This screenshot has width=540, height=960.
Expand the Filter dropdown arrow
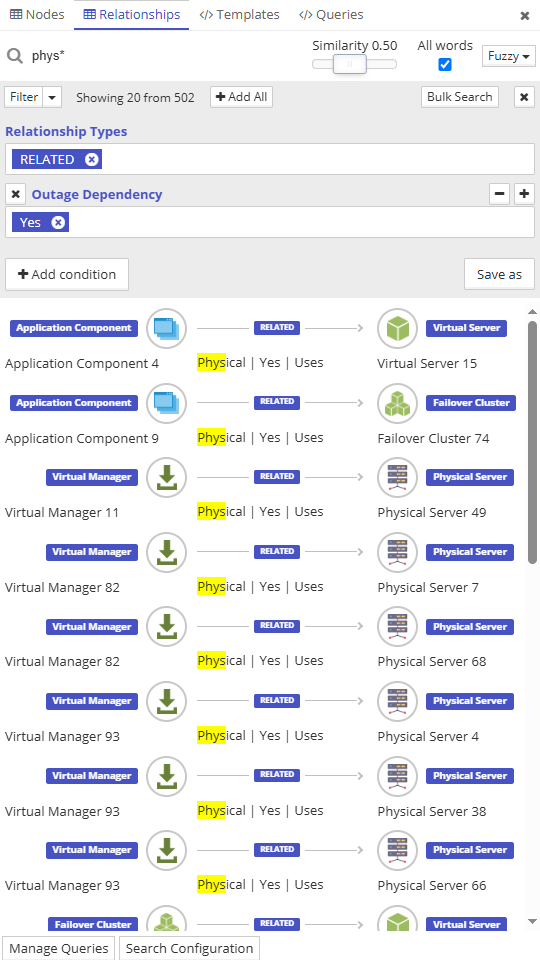pos(52,97)
